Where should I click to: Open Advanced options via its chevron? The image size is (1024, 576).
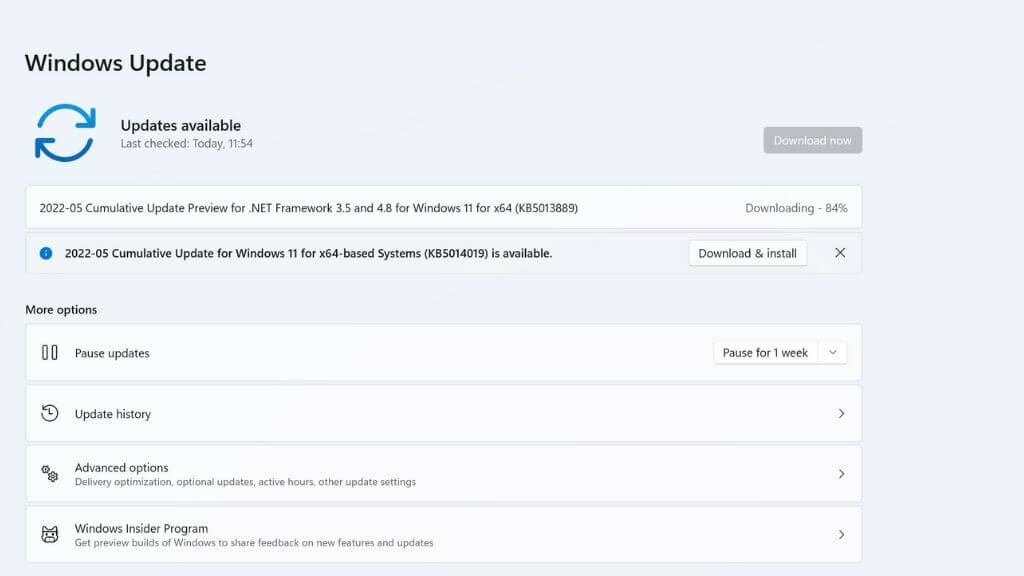(841, 473)
